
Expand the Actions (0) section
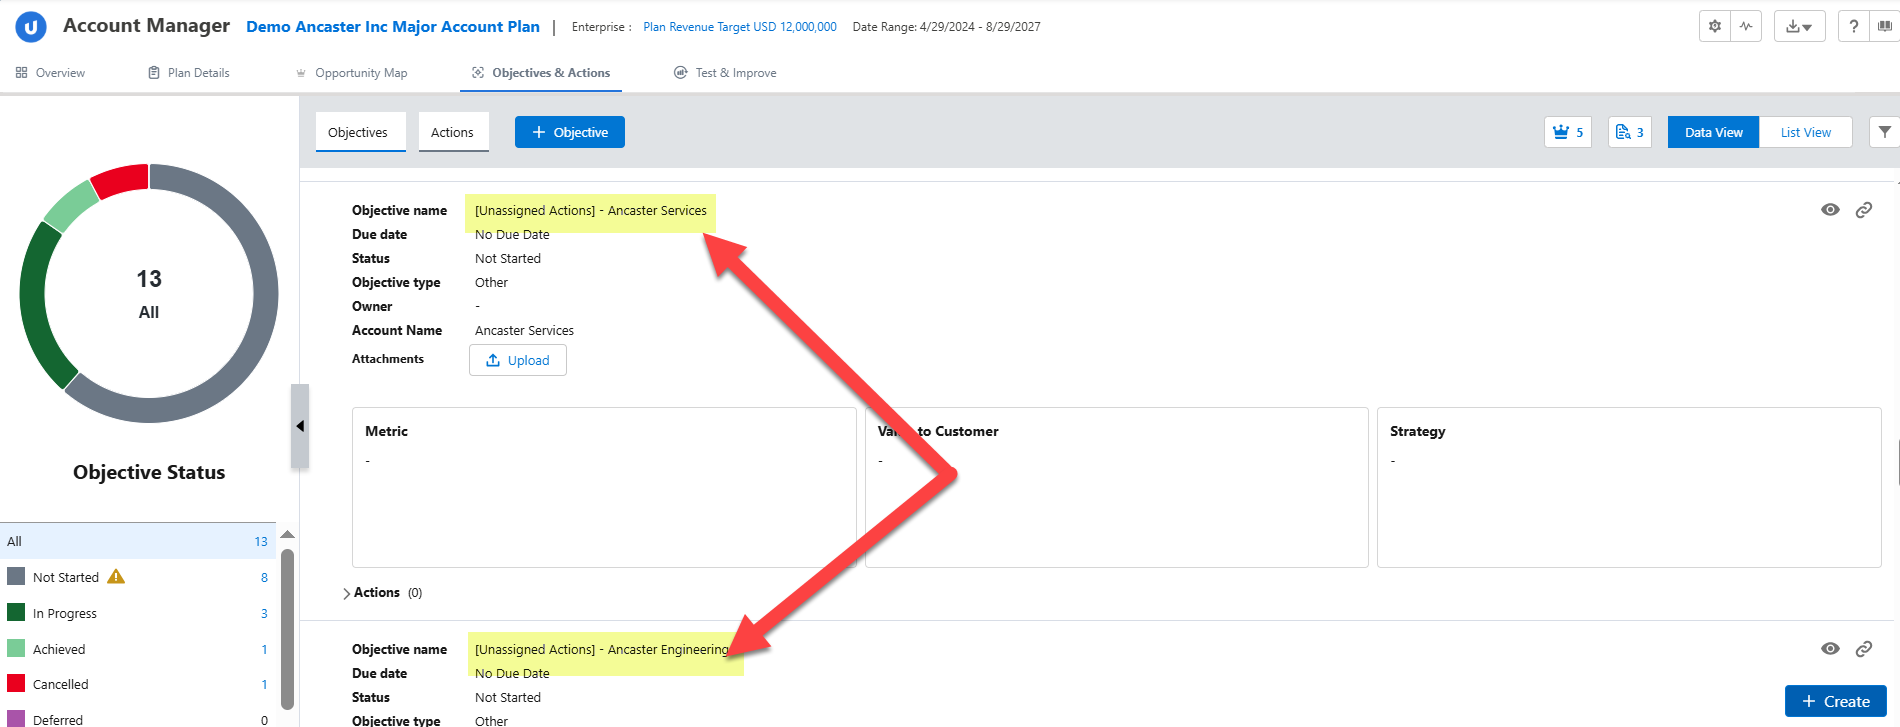(x=347, y=593)
